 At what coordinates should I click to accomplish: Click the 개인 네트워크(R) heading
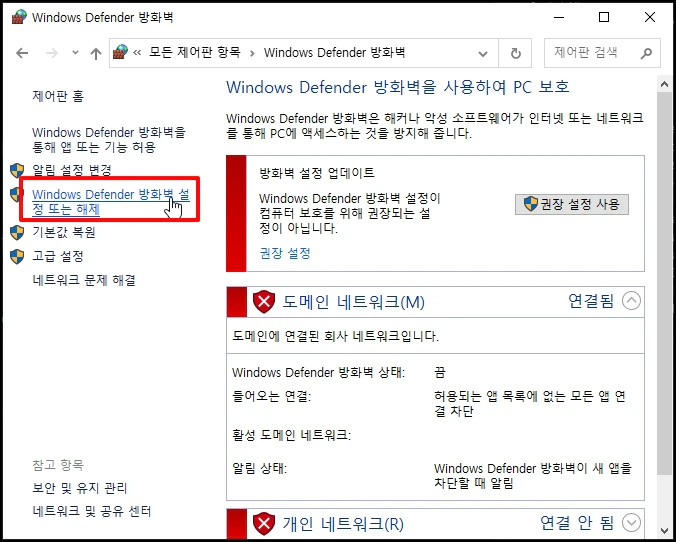point(343,524)
